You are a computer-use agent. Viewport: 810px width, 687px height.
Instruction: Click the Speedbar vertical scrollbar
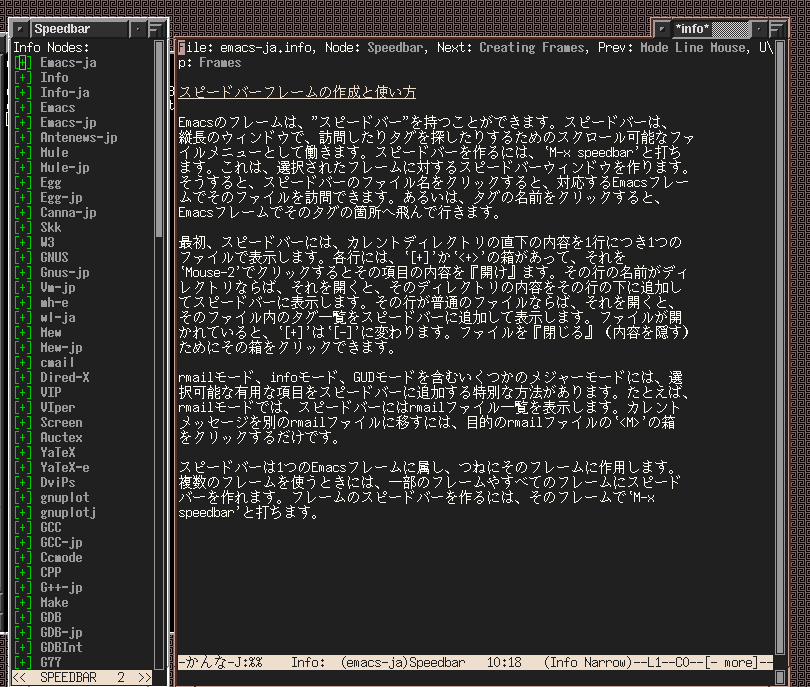click(159, 356)
